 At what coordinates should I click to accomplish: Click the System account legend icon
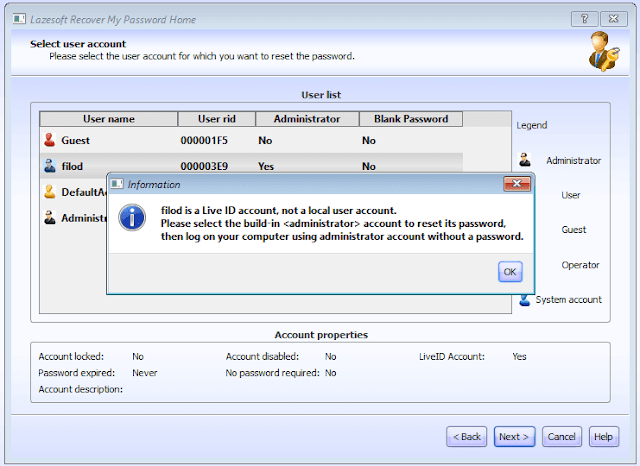[524, 300]
